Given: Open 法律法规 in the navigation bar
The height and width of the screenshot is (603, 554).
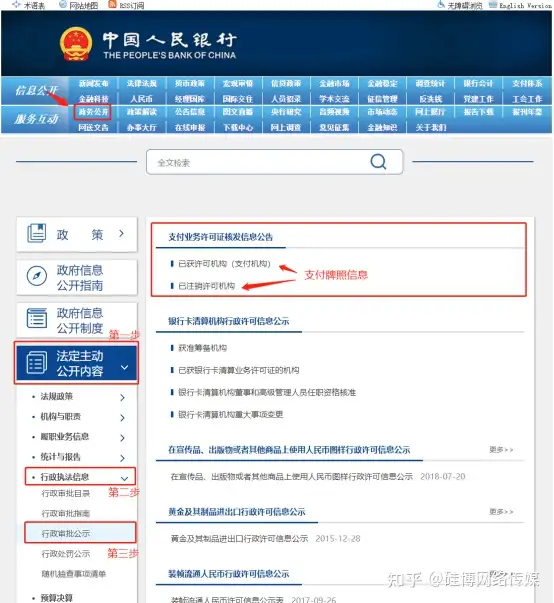Looking at the screenshot, I should (141, 83).
